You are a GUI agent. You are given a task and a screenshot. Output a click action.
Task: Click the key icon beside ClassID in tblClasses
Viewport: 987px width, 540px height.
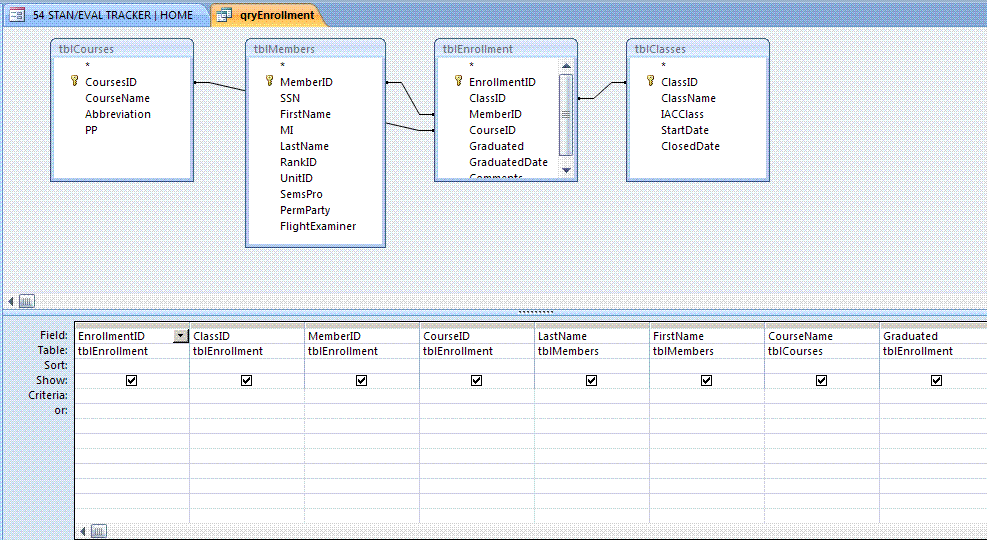(650, 82)
